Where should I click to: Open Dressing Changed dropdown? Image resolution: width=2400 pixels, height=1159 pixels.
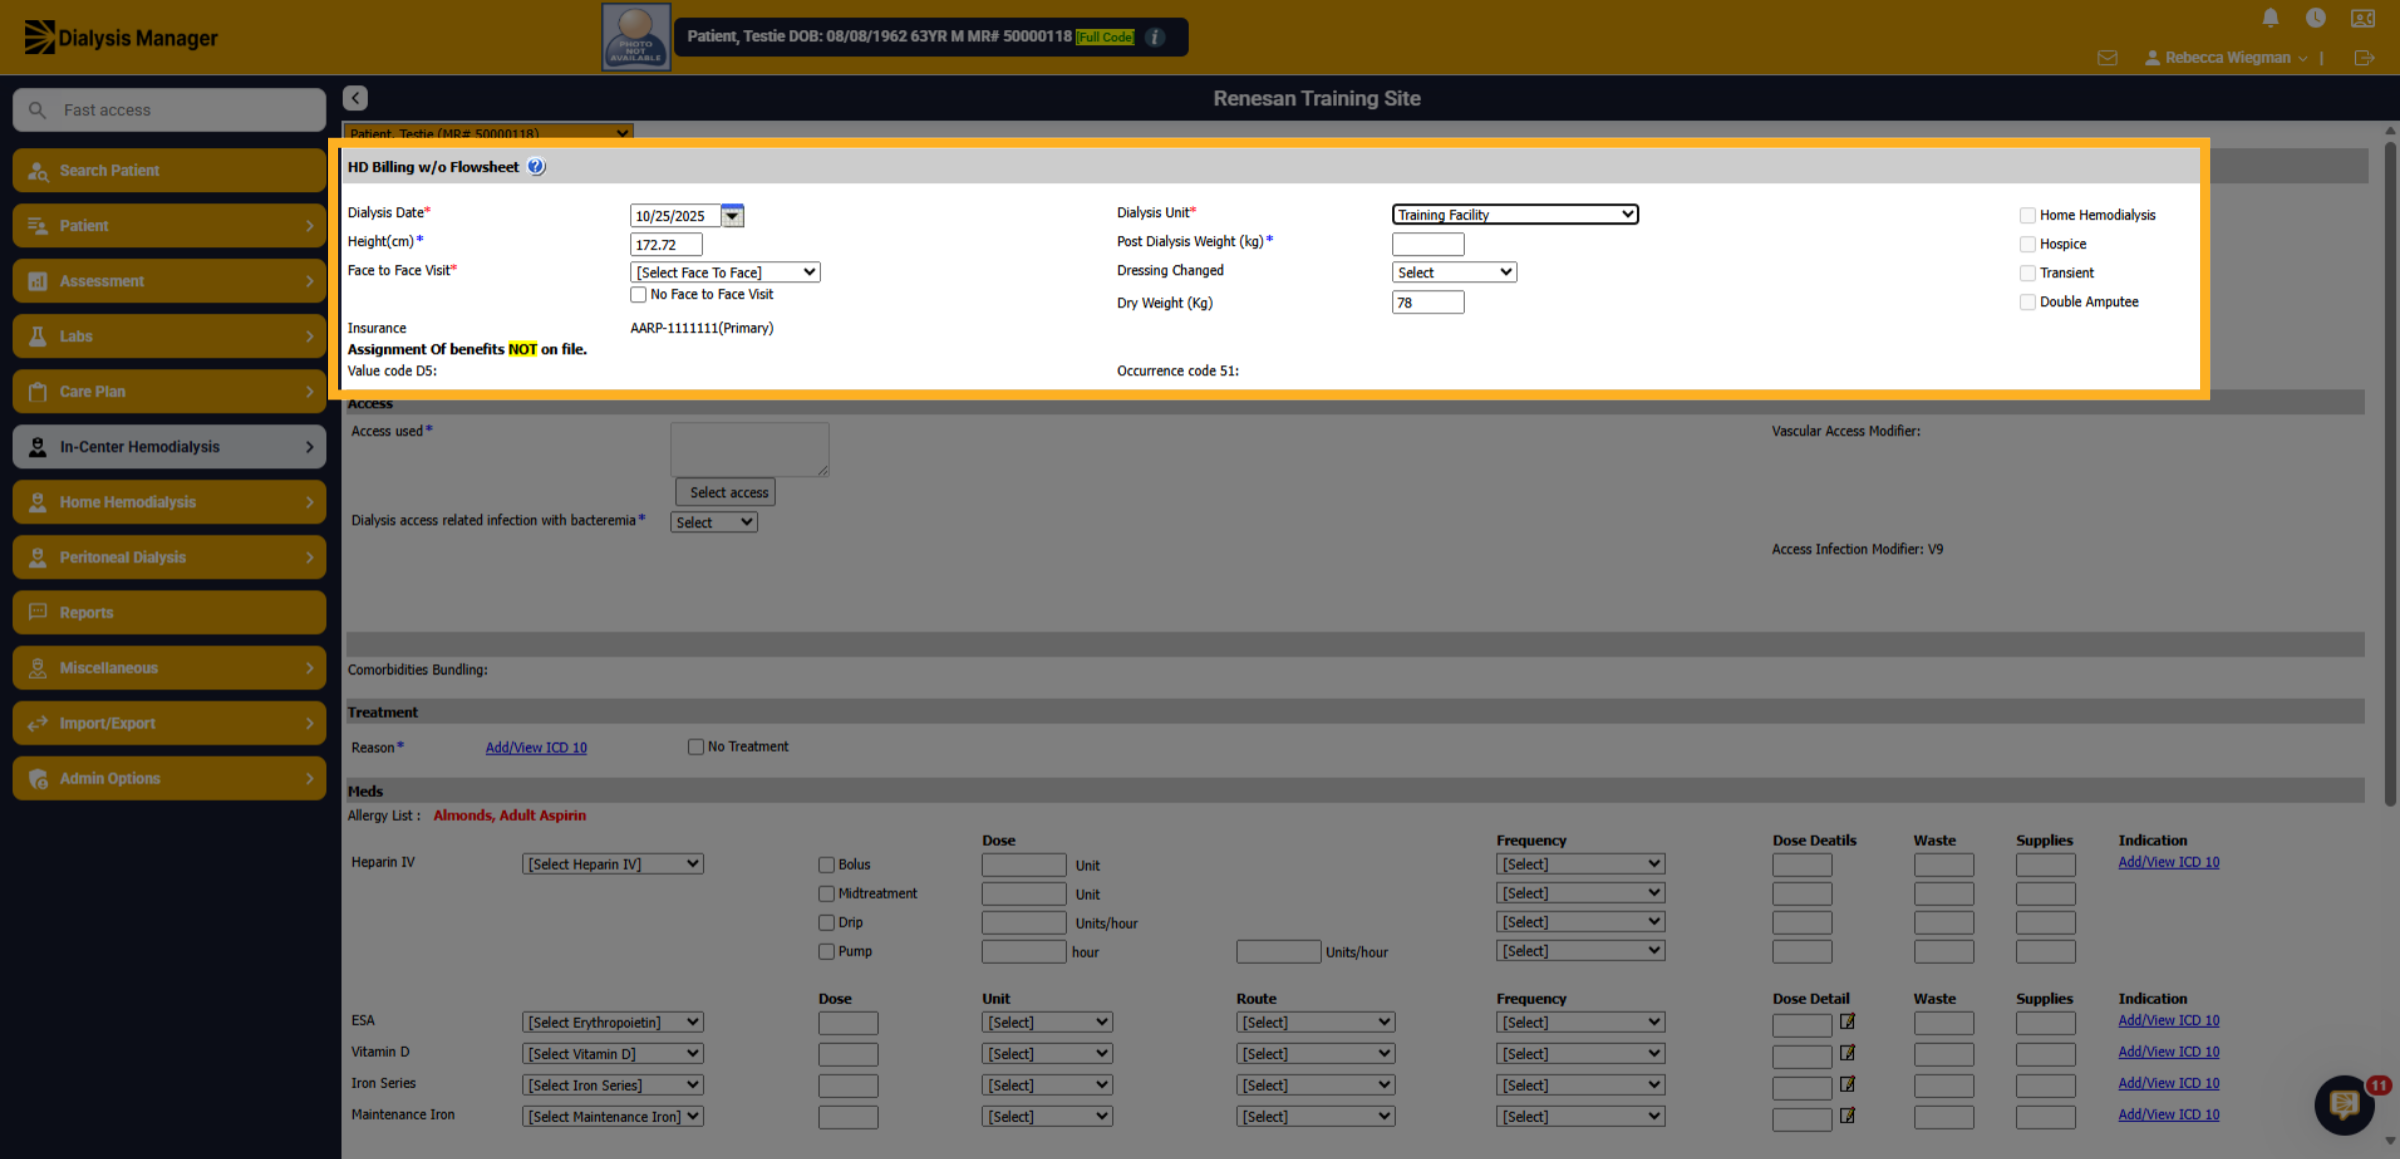[x=1454, y=272]
